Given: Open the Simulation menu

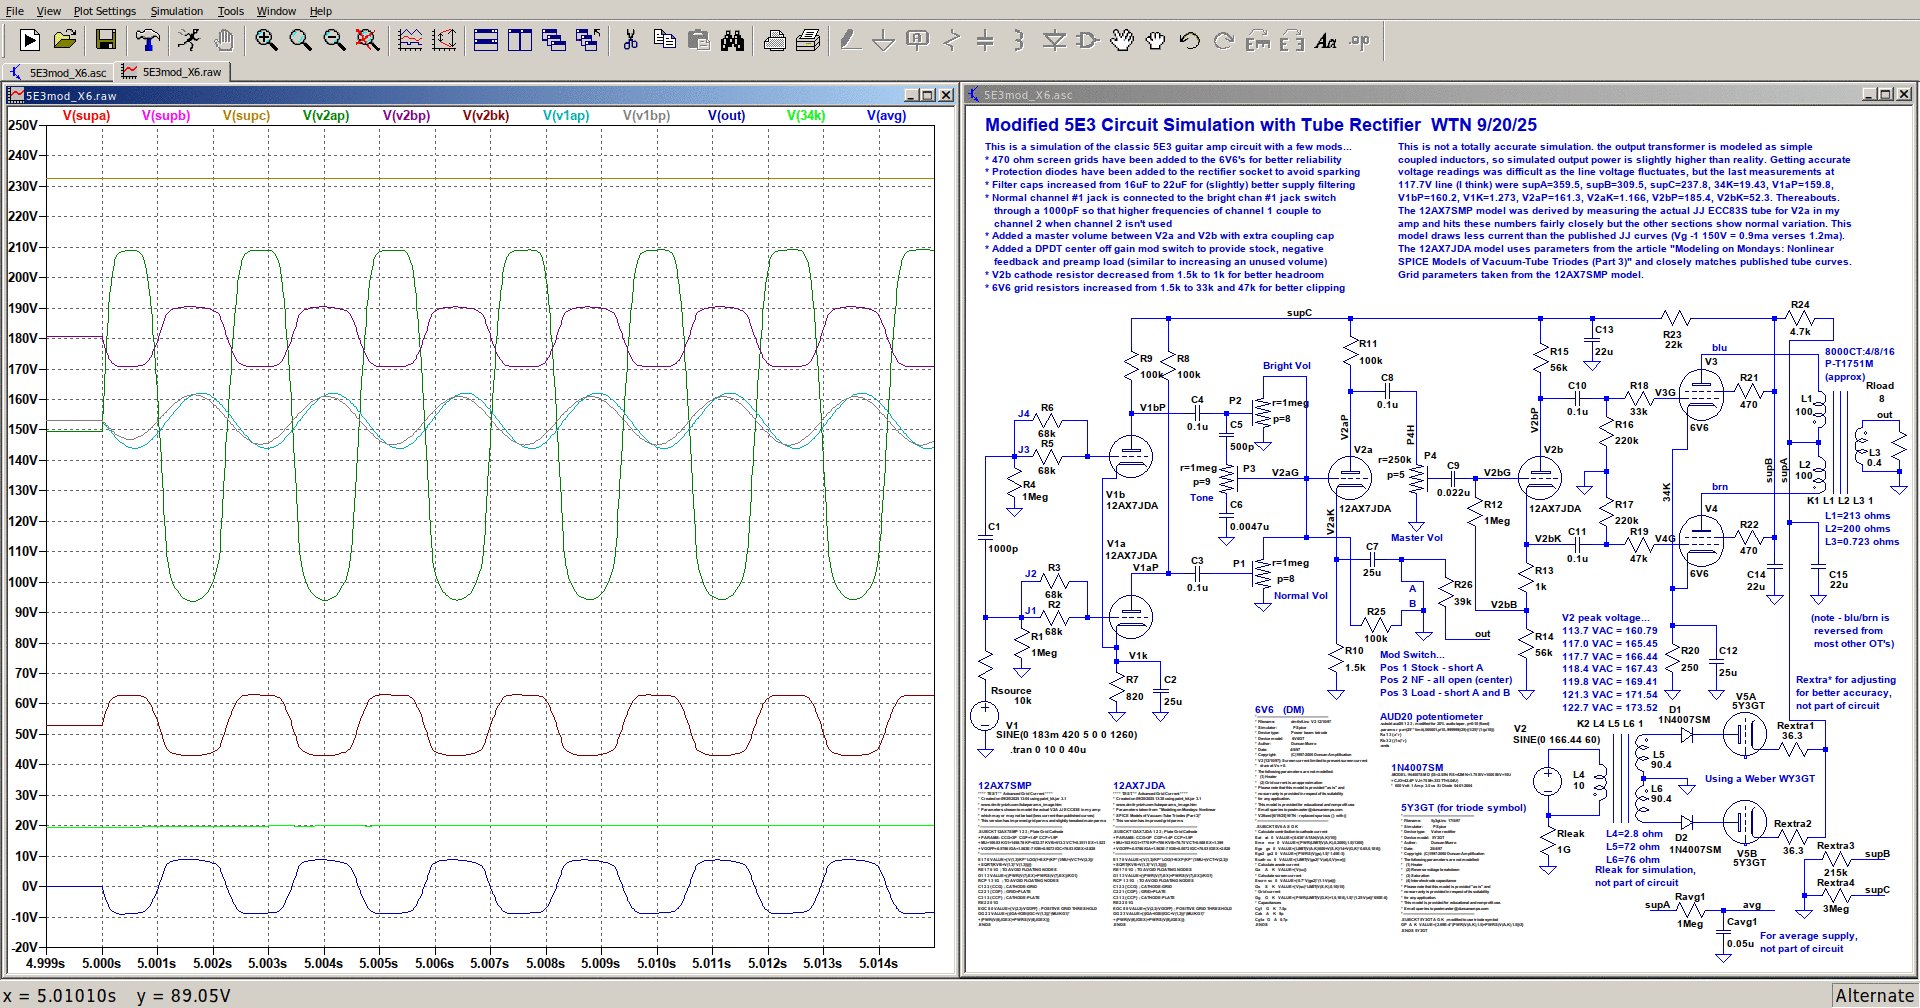Looking at the screenshot, I should [176, 11].
